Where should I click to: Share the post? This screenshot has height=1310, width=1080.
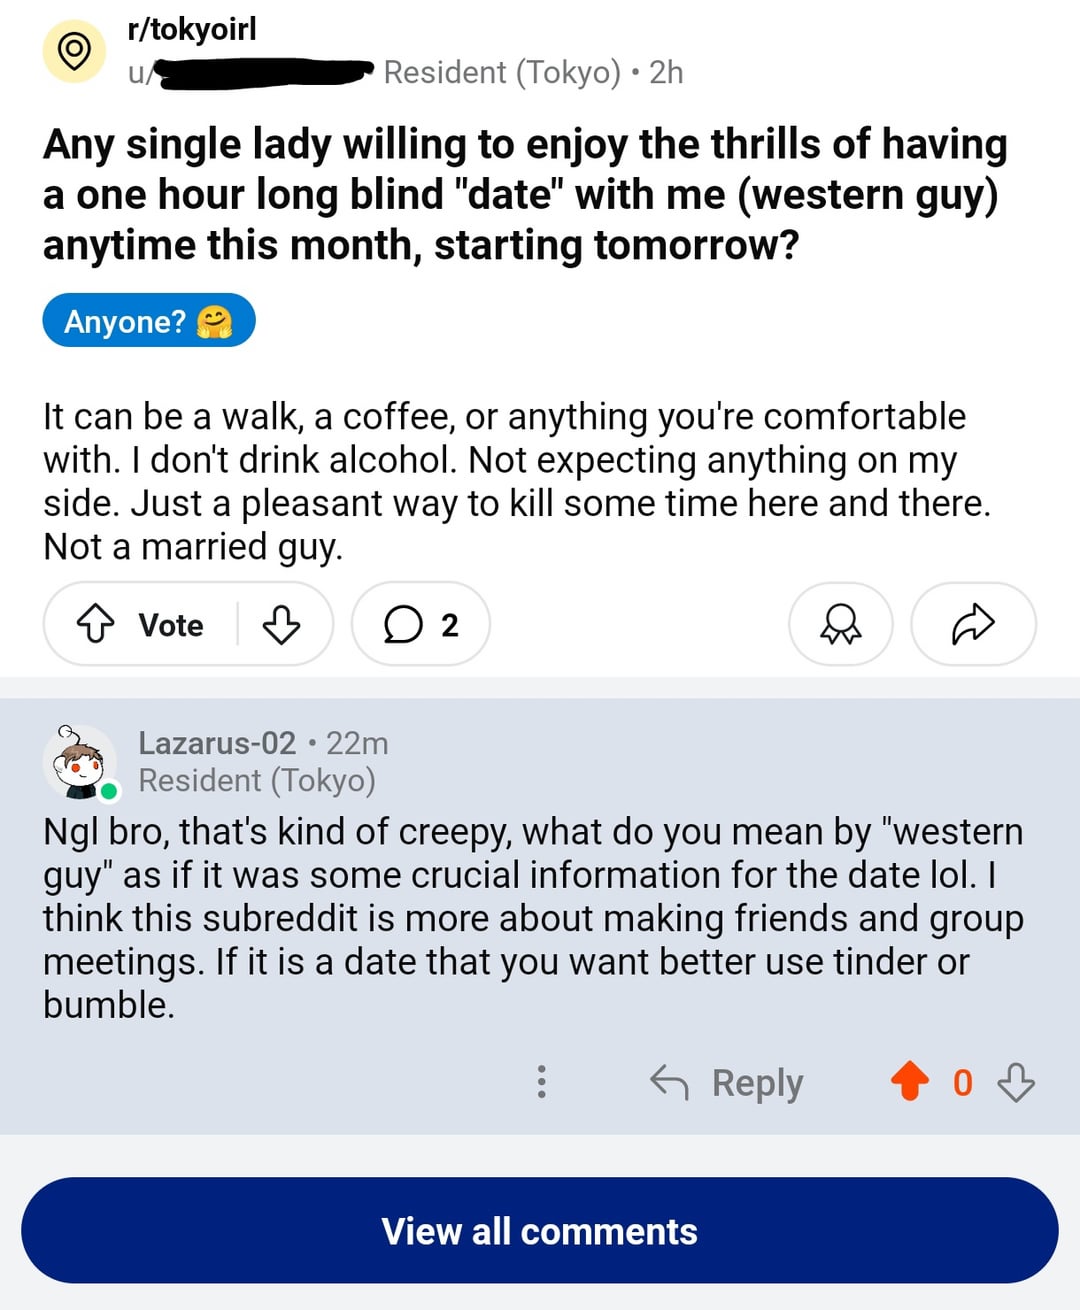tap(973, 625)
